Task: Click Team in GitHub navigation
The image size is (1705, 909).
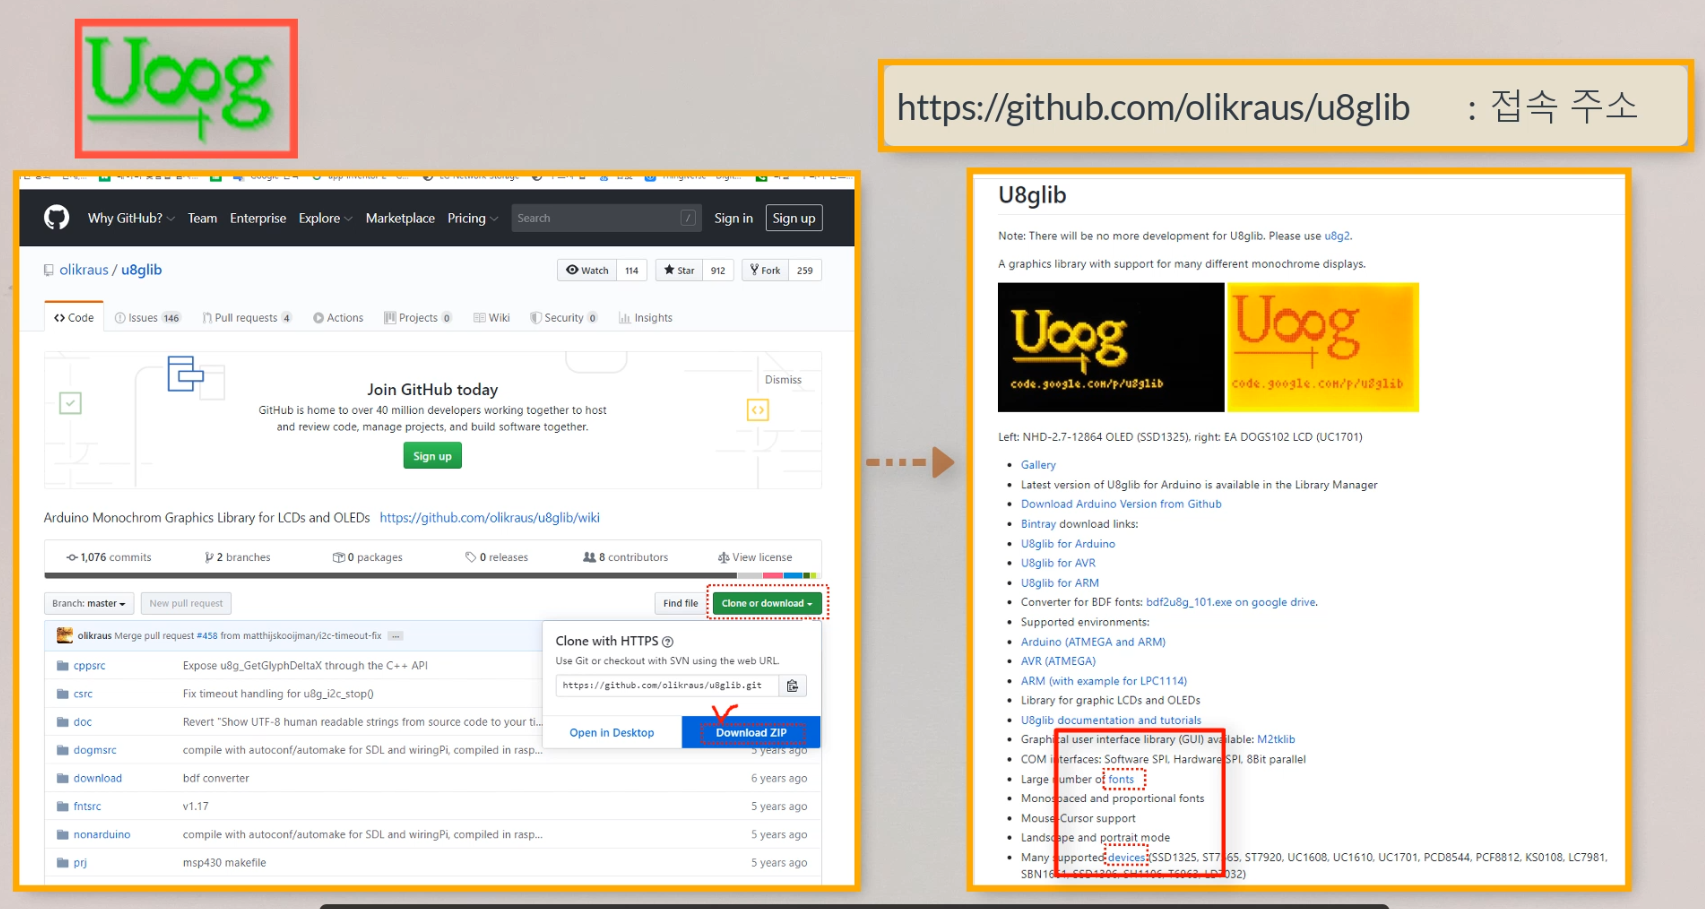Action: click(202, 218)
